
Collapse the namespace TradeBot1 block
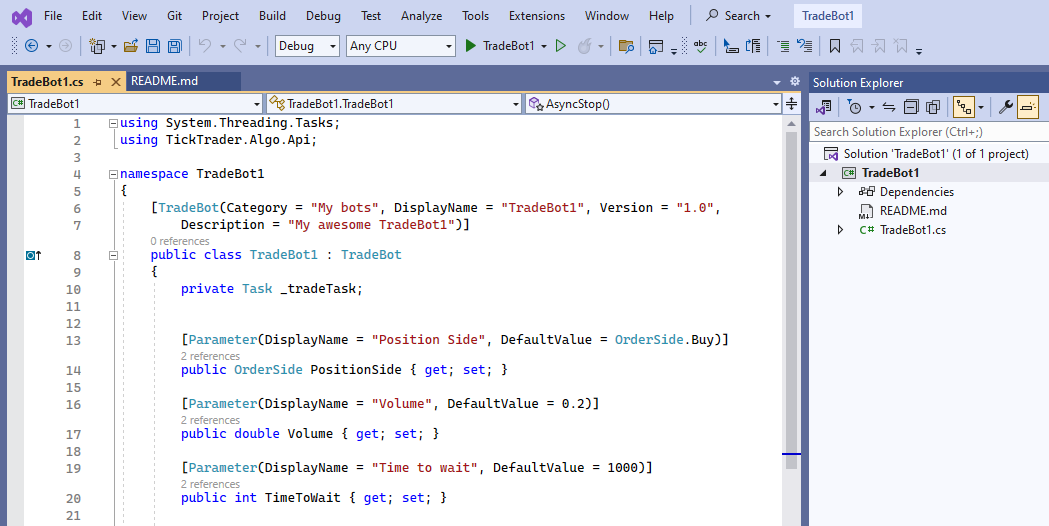tap(113, 174)
